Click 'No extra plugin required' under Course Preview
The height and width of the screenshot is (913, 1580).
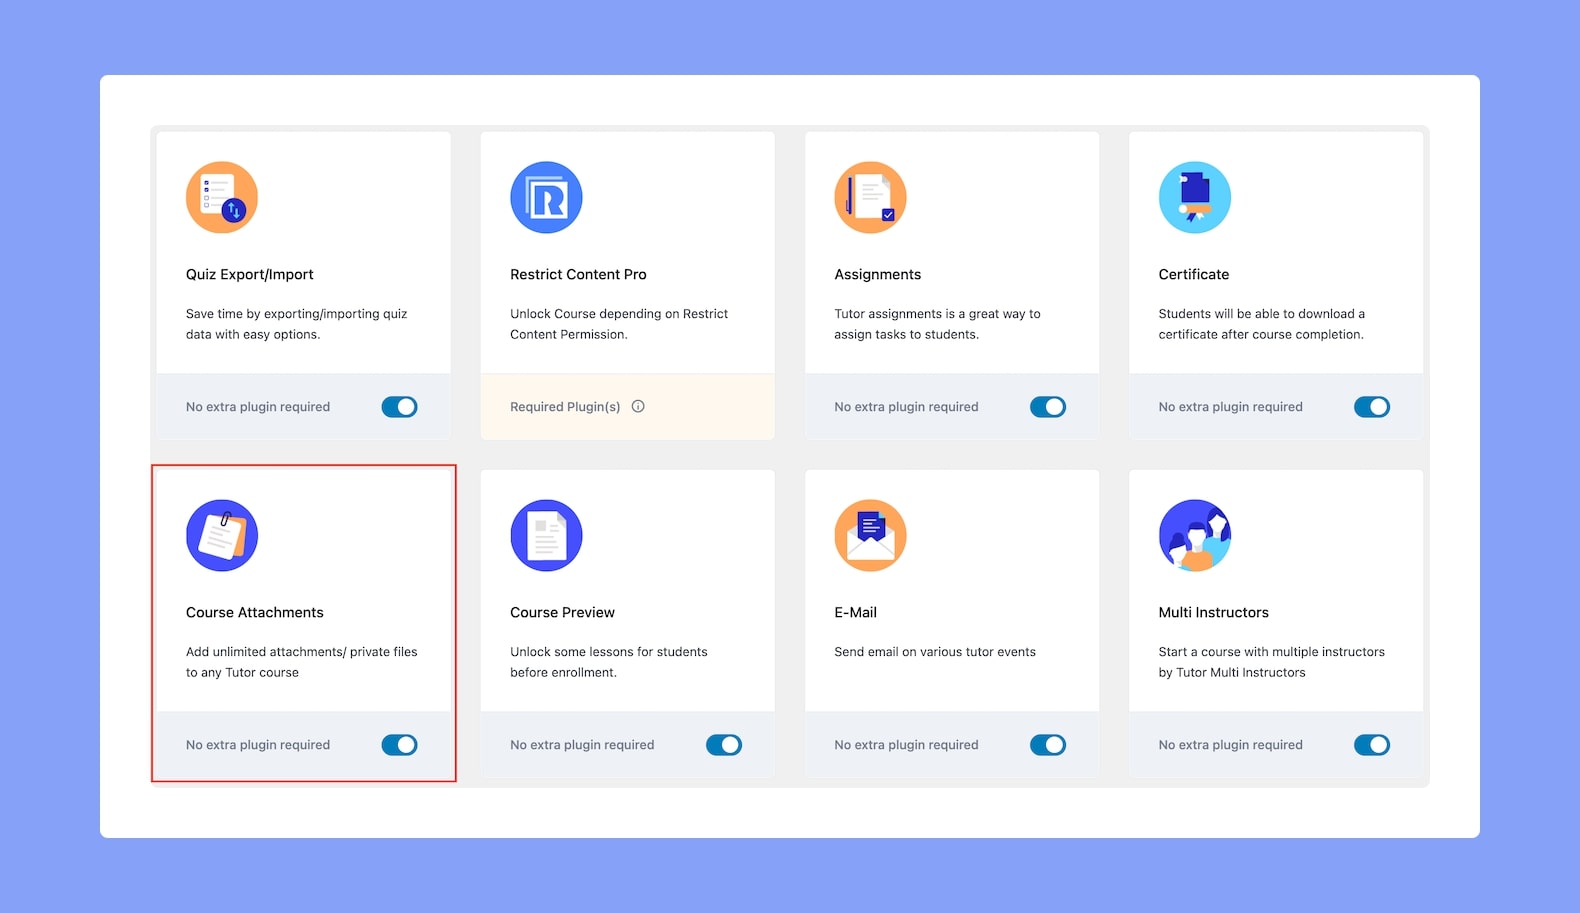pyautogui.click(x=582, y=745)
